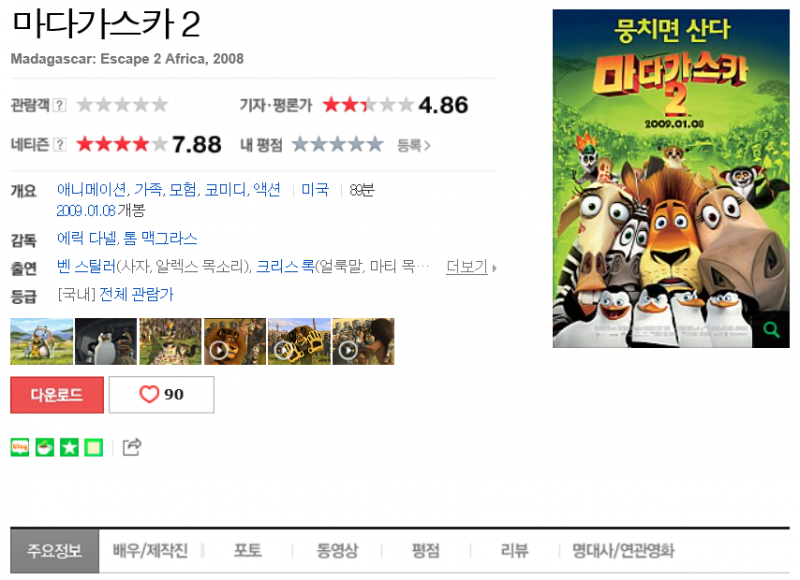Image resolution: width=800 pixels, height=580 pixels.
Task: Open actor 벤 스틸러 link
Action: 86,266
